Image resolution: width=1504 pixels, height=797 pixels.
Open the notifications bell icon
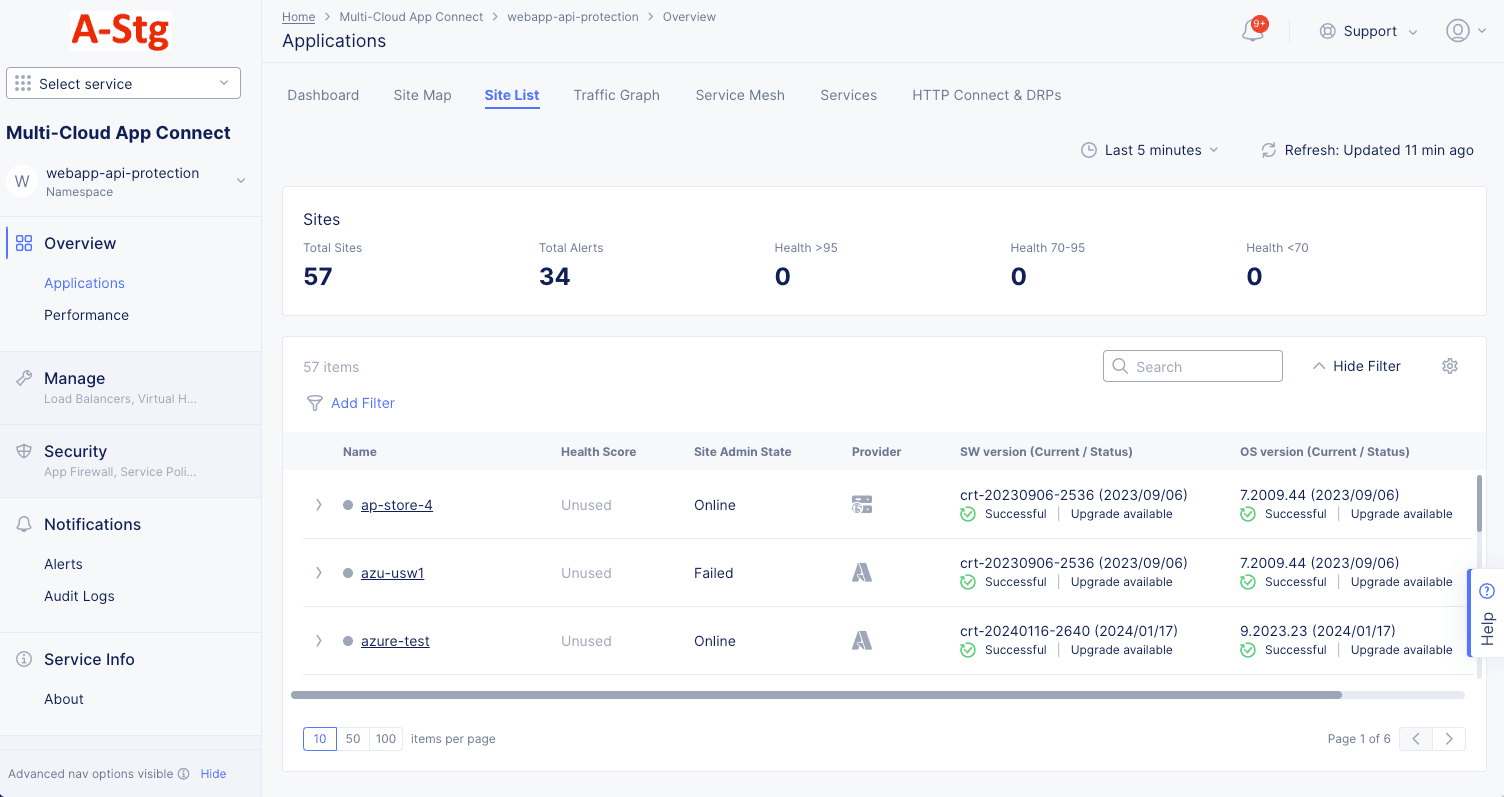click(x=1252, y=32)
